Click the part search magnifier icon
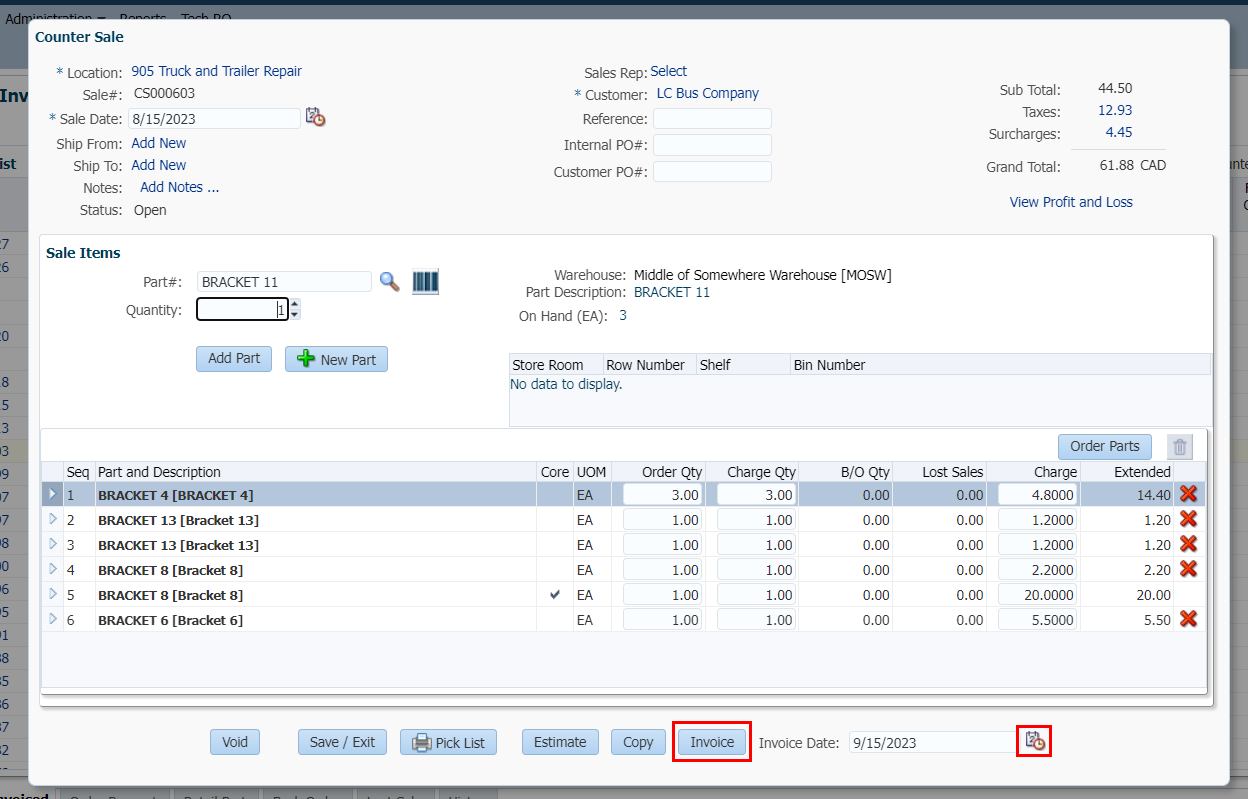The image size is (1248, 799). 389,282
